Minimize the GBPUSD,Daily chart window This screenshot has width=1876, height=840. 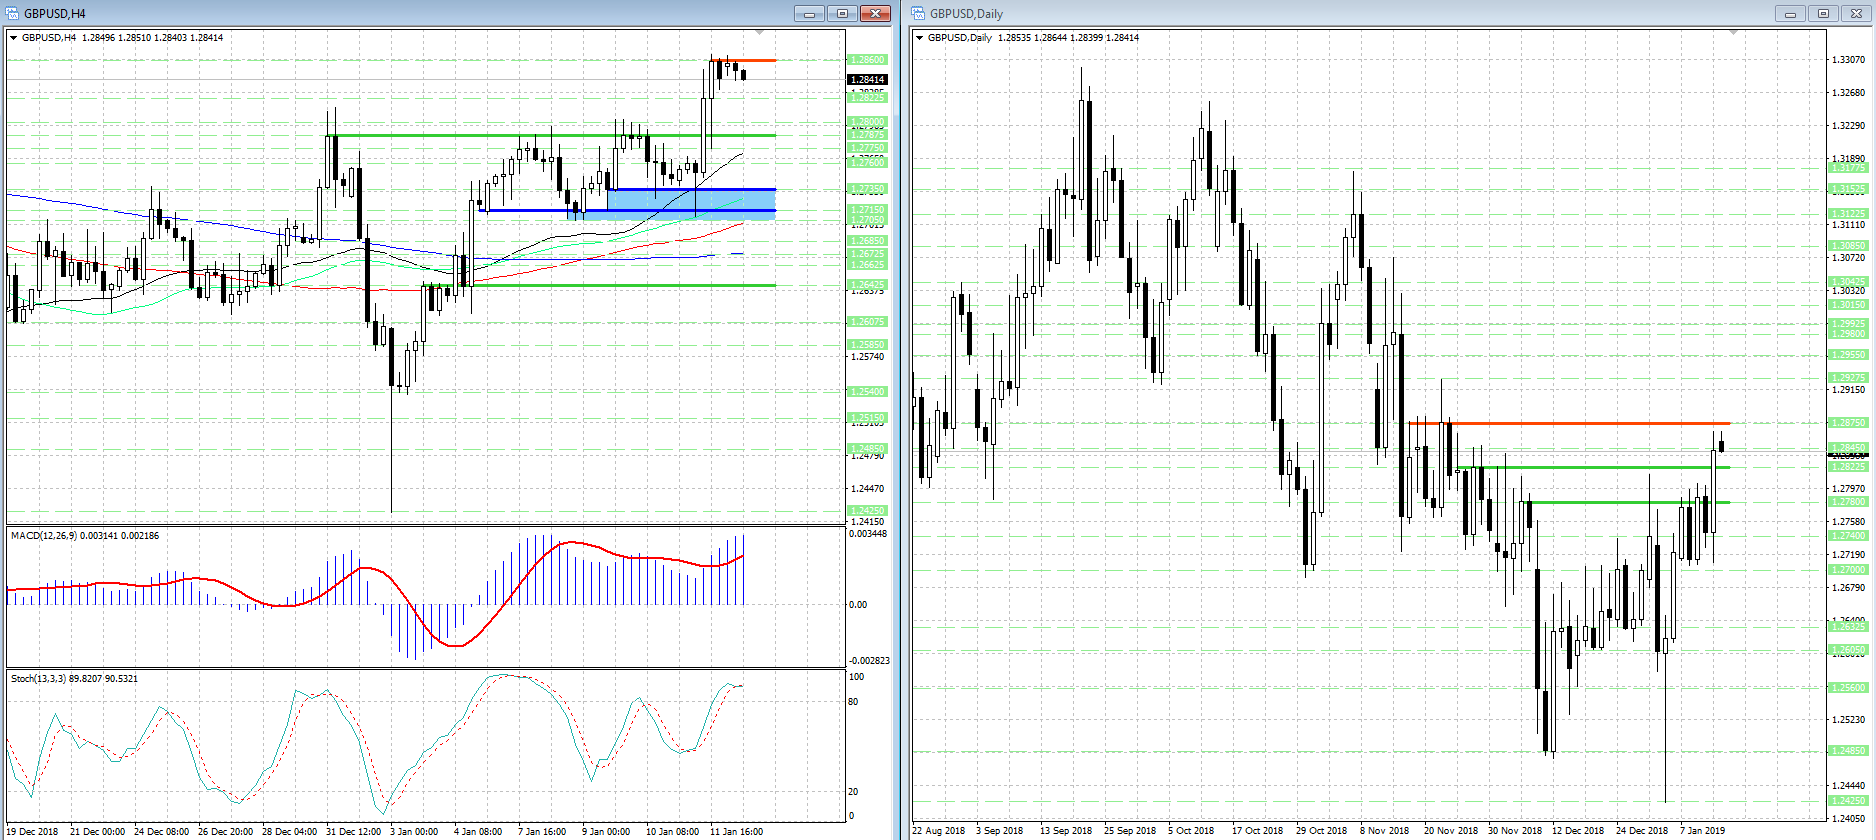pos(1790,13)
